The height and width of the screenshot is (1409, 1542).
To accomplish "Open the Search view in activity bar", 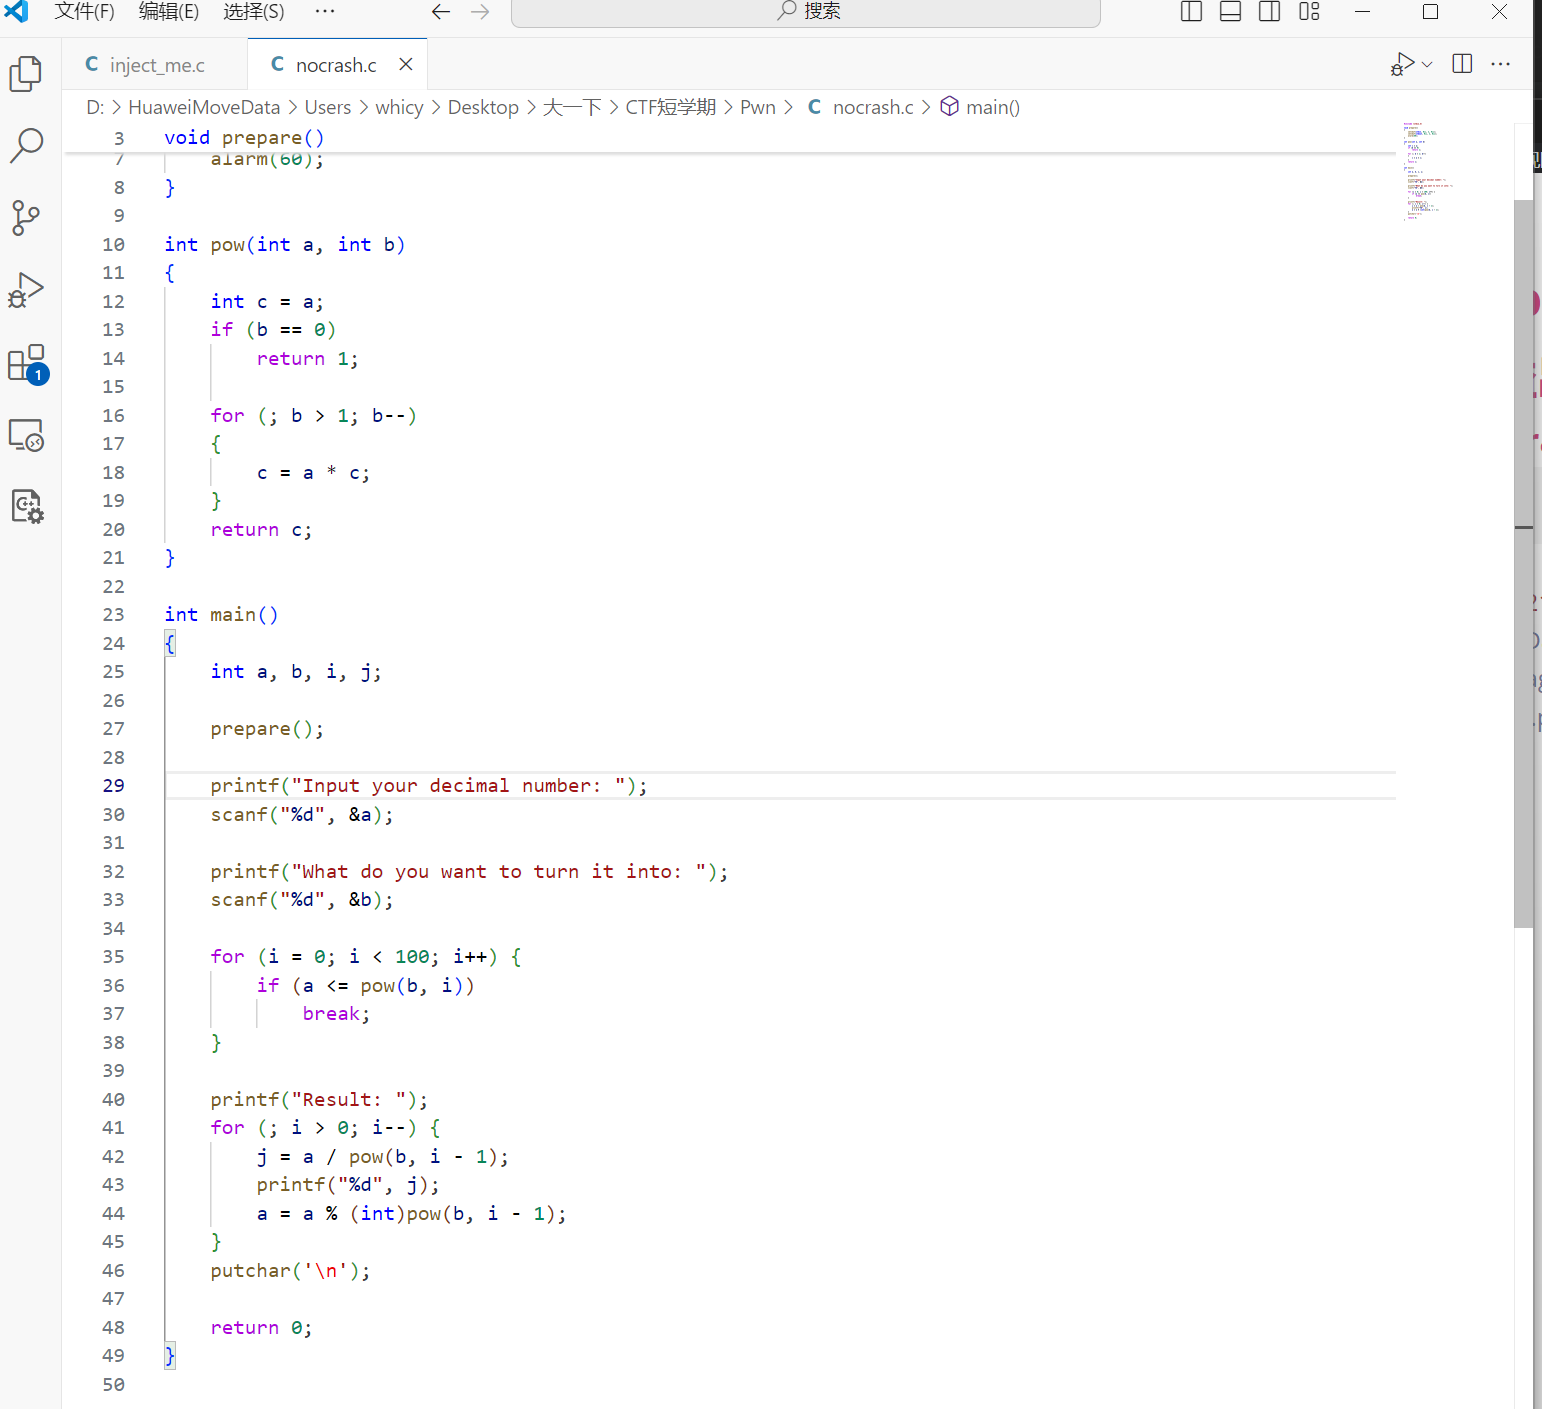I will pyautogui.click(x=26, y=145).
